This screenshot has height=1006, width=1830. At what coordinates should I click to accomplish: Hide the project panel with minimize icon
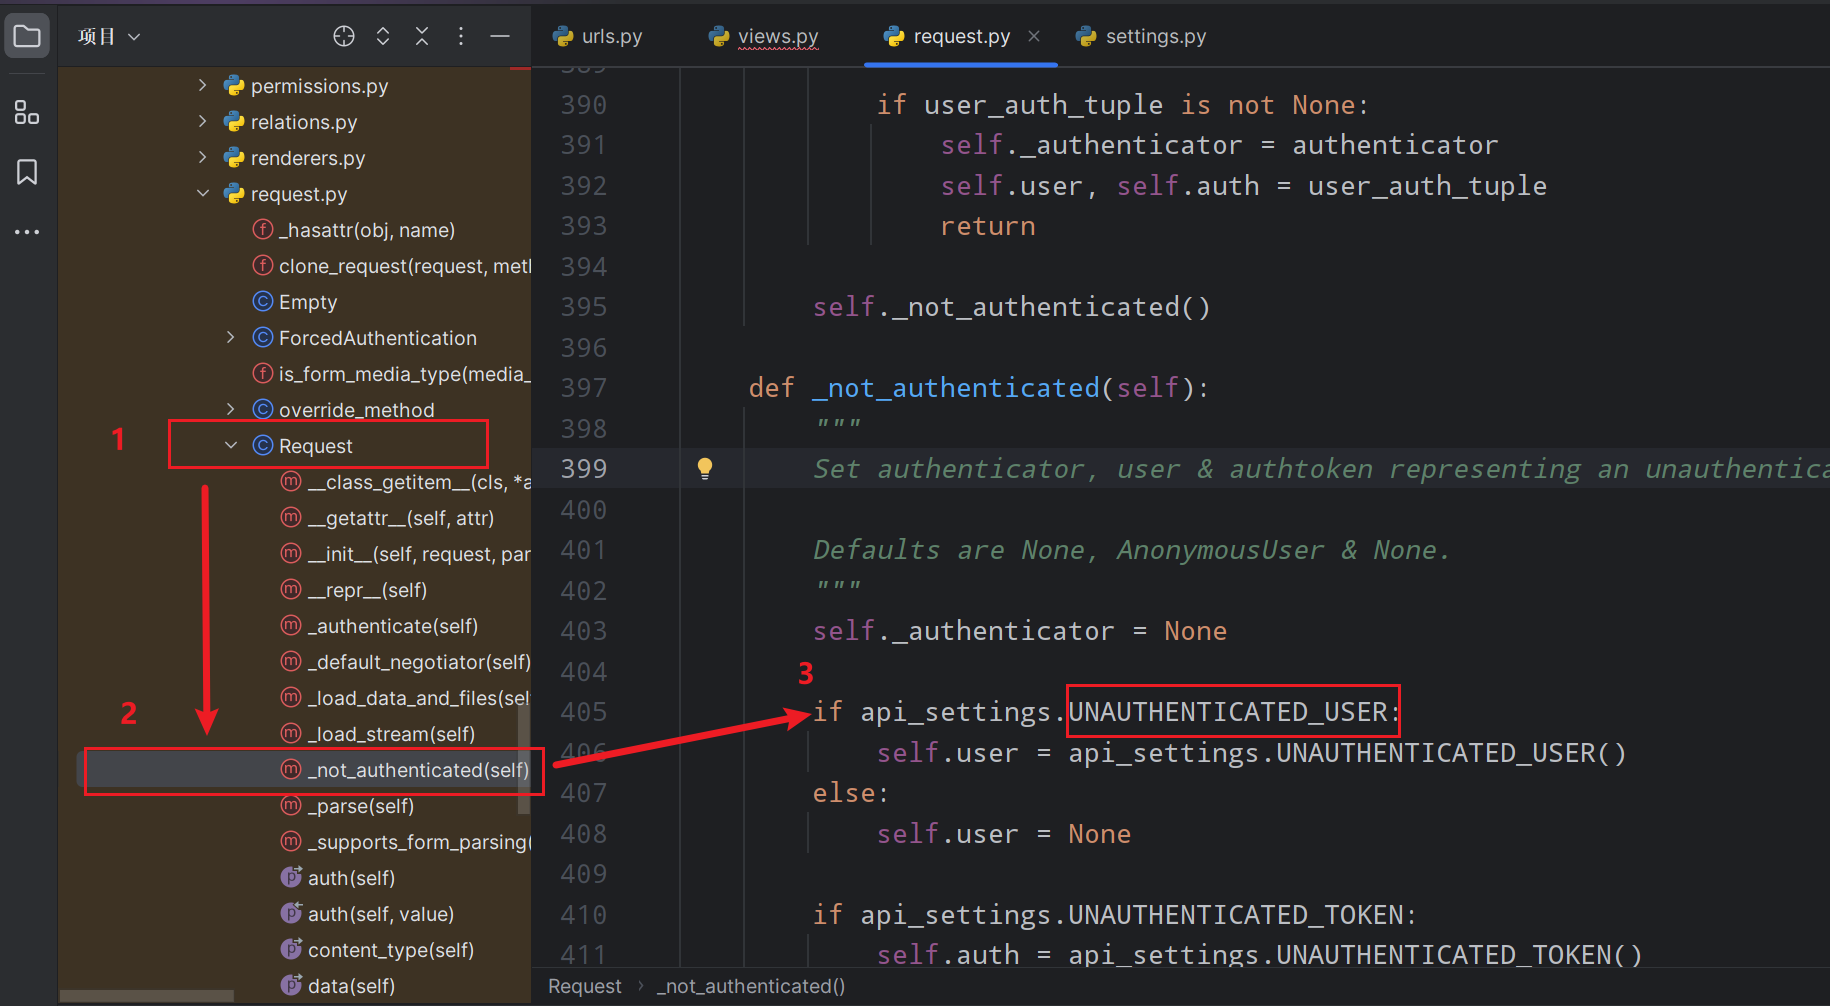[500, 37]
